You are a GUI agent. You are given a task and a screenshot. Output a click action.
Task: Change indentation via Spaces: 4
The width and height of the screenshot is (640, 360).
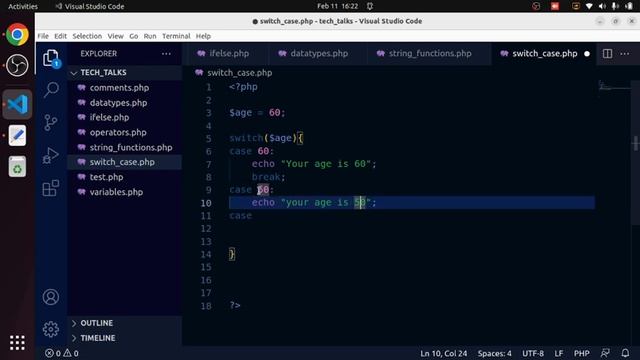(x=494, y=353)
